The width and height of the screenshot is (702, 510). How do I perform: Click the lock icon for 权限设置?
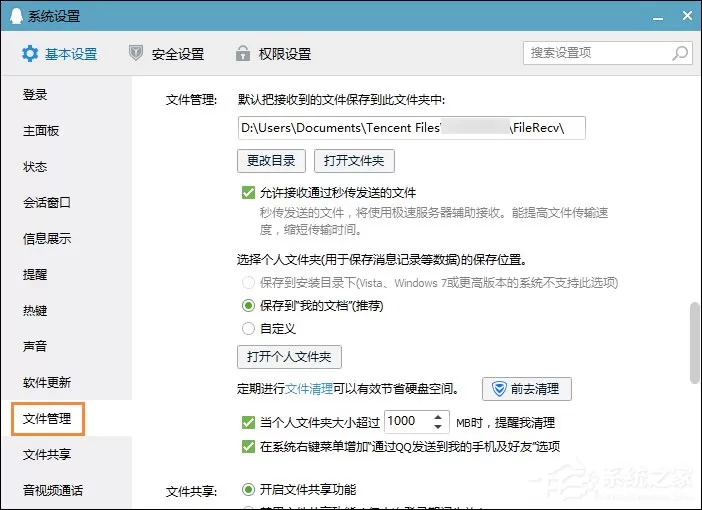click(243, 53)
